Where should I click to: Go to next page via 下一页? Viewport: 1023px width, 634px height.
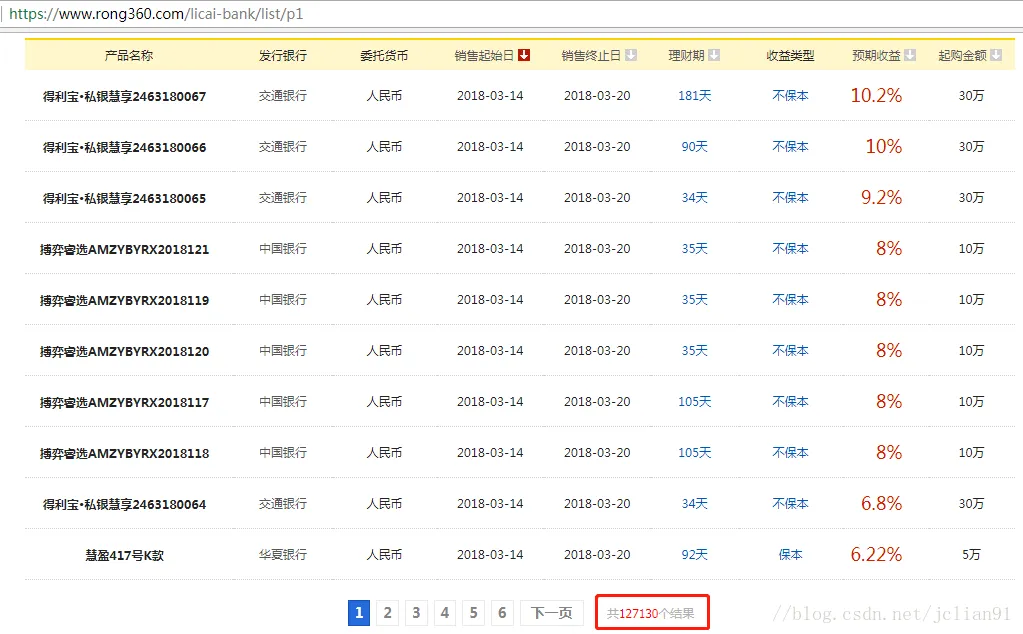[x=550, y=613]
